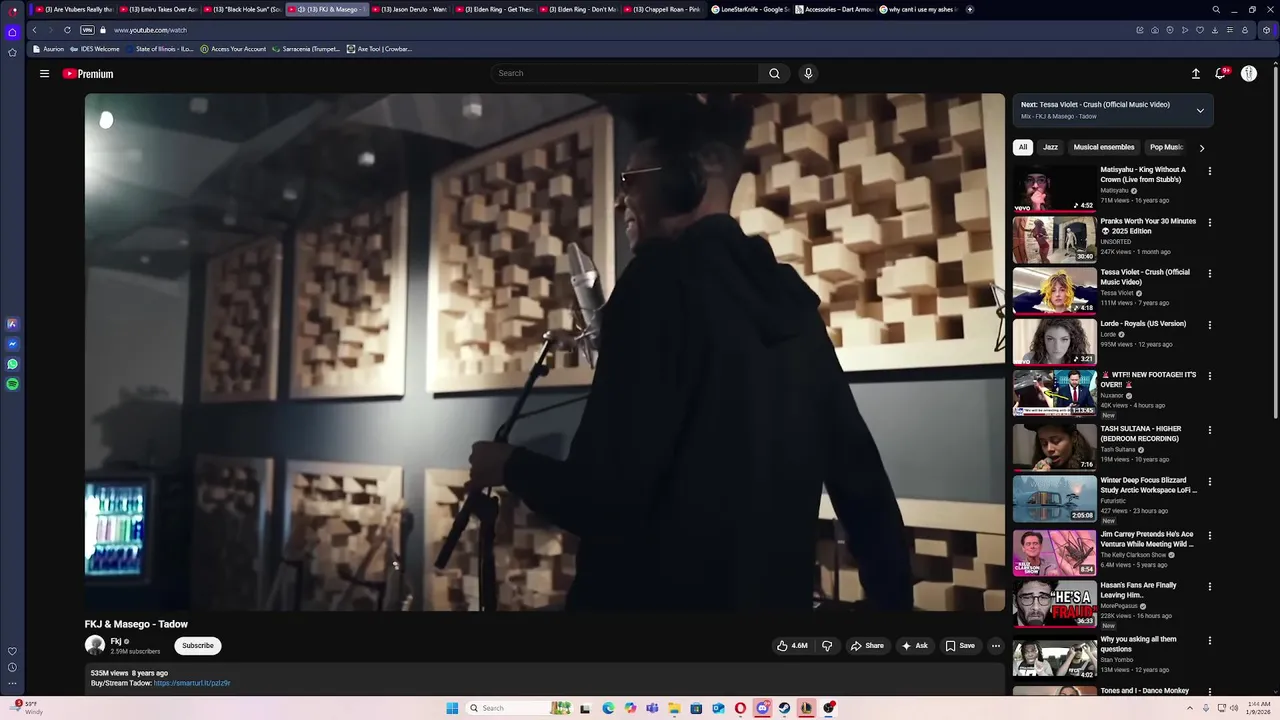Share the Tadow video
The image size is (1280, 720).
point(867,646)
